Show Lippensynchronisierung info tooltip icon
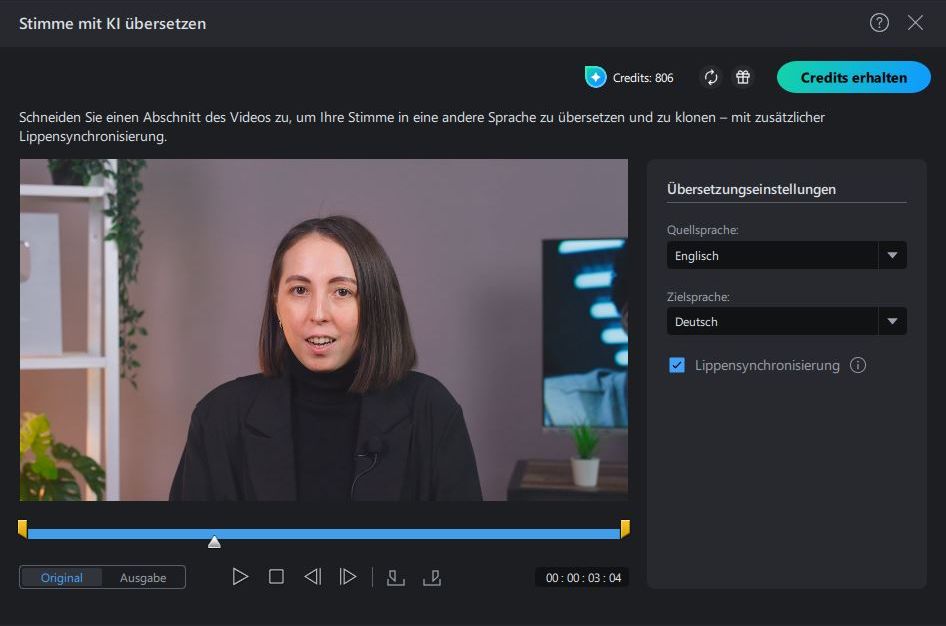This screenshot has height=626, width=946. tap(858, 365)
